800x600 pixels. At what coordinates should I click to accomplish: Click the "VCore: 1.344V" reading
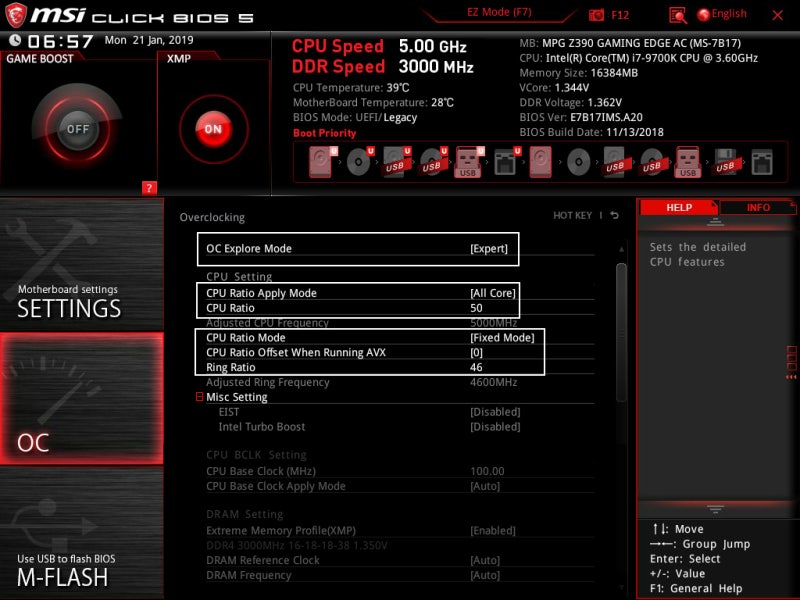point(554,88)
